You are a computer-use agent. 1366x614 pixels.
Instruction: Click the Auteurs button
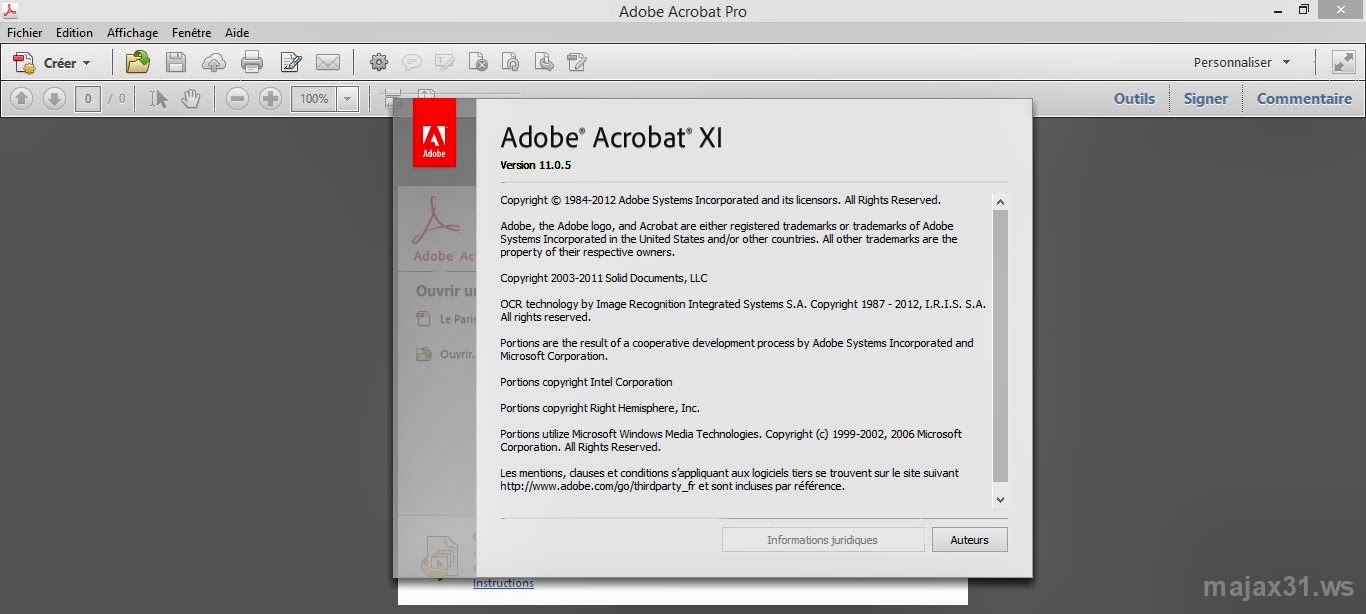tap(969, 540)
